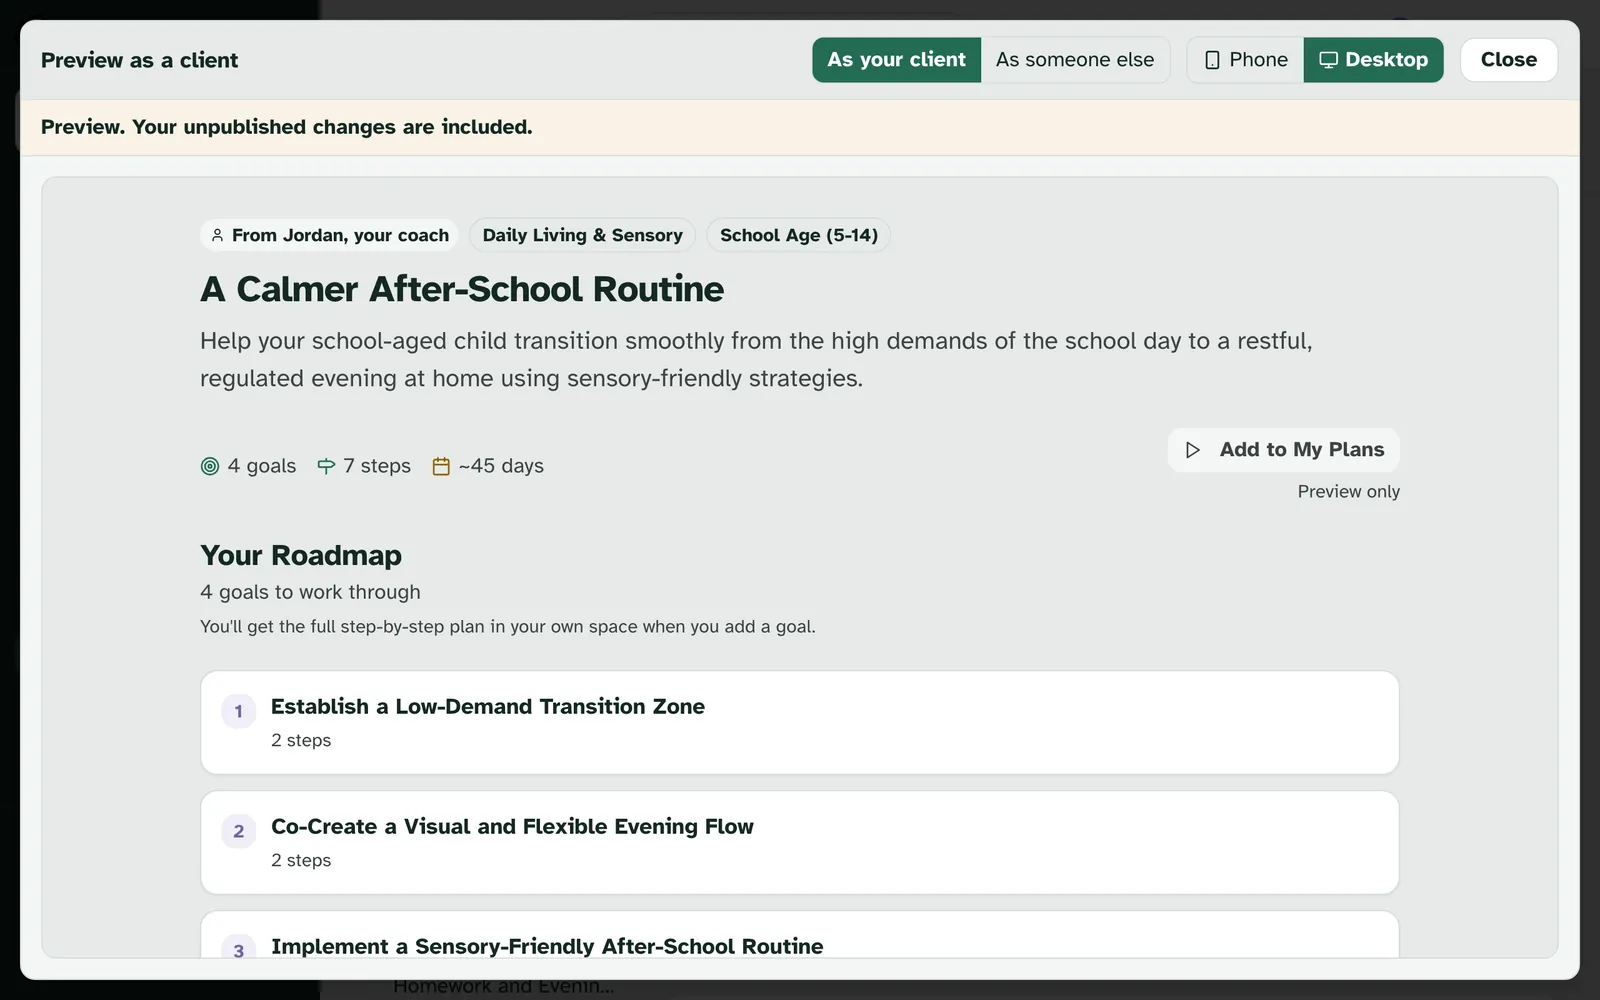Click '2 steps' under the Evening Flow goal
Image resolution: width=1600 pixels, height=1000 pixels.
301,860
